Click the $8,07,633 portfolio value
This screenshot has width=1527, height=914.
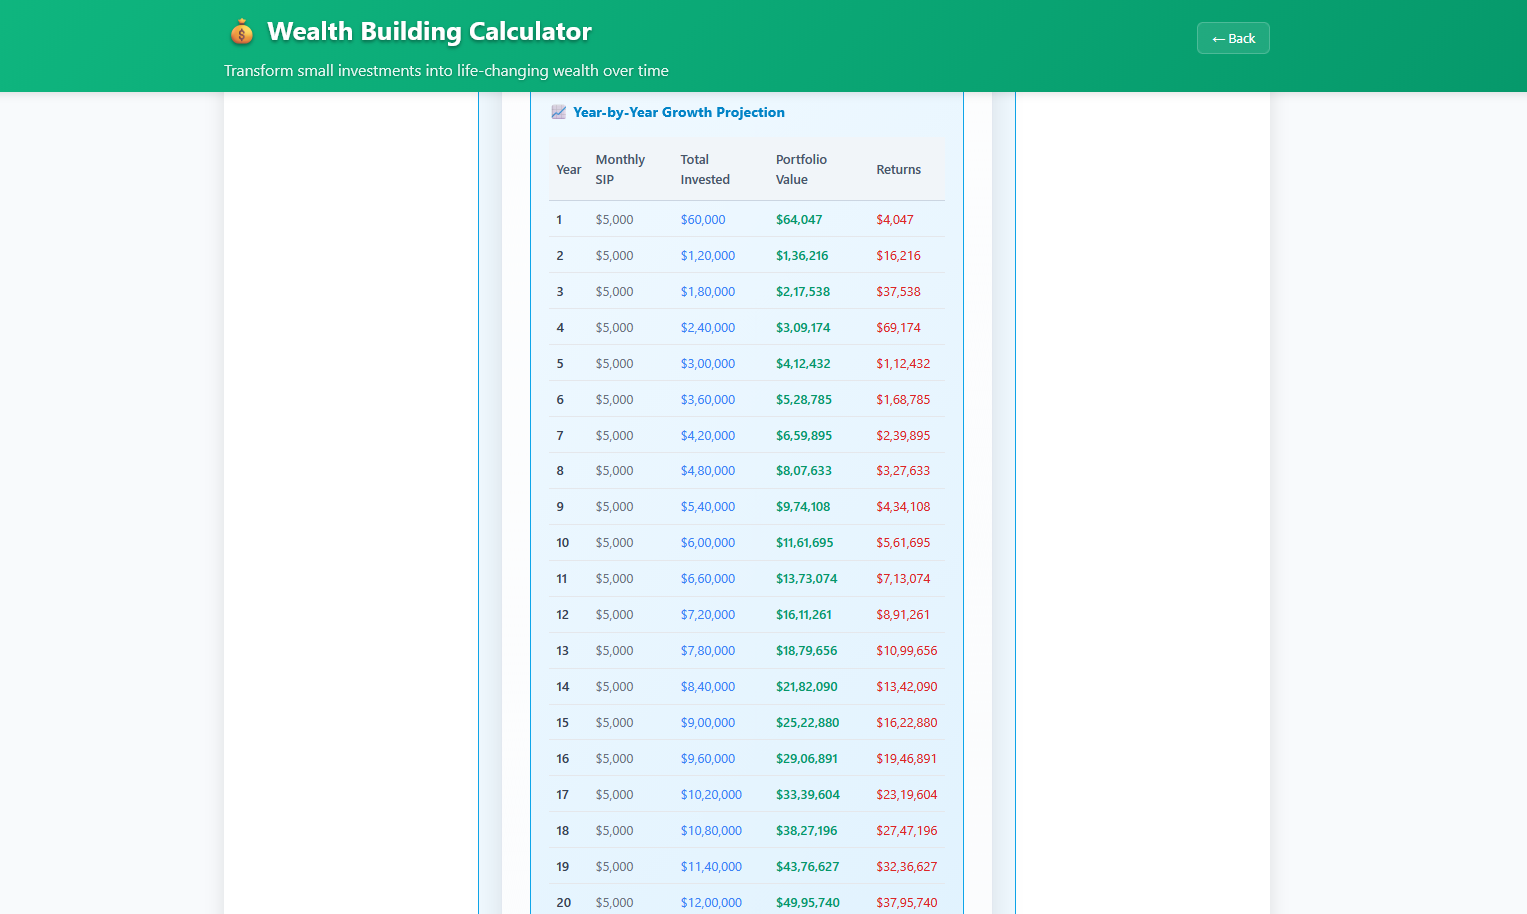pyautogui.click(x=804, y=470)
